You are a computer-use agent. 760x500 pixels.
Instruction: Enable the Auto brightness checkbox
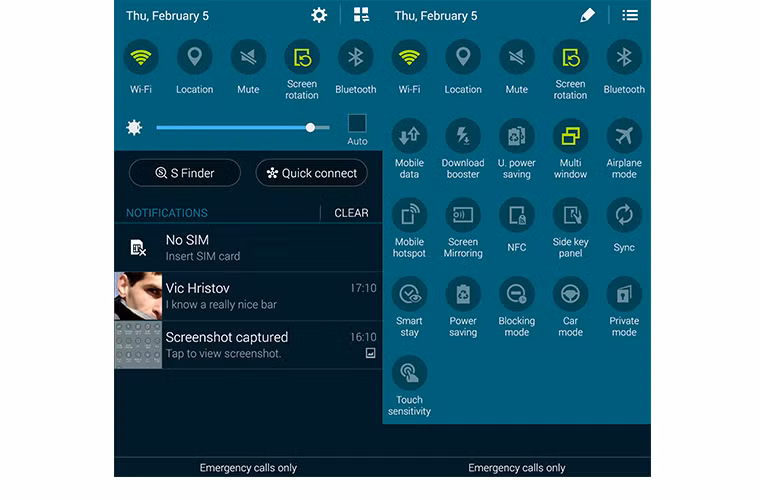pyautogui.click(x=357, y=123)
